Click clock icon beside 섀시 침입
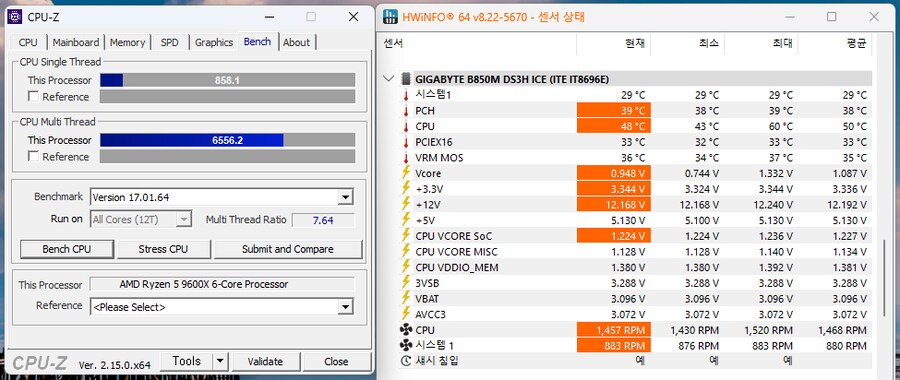Screen dimensions: 900x380 click(406, 361)
